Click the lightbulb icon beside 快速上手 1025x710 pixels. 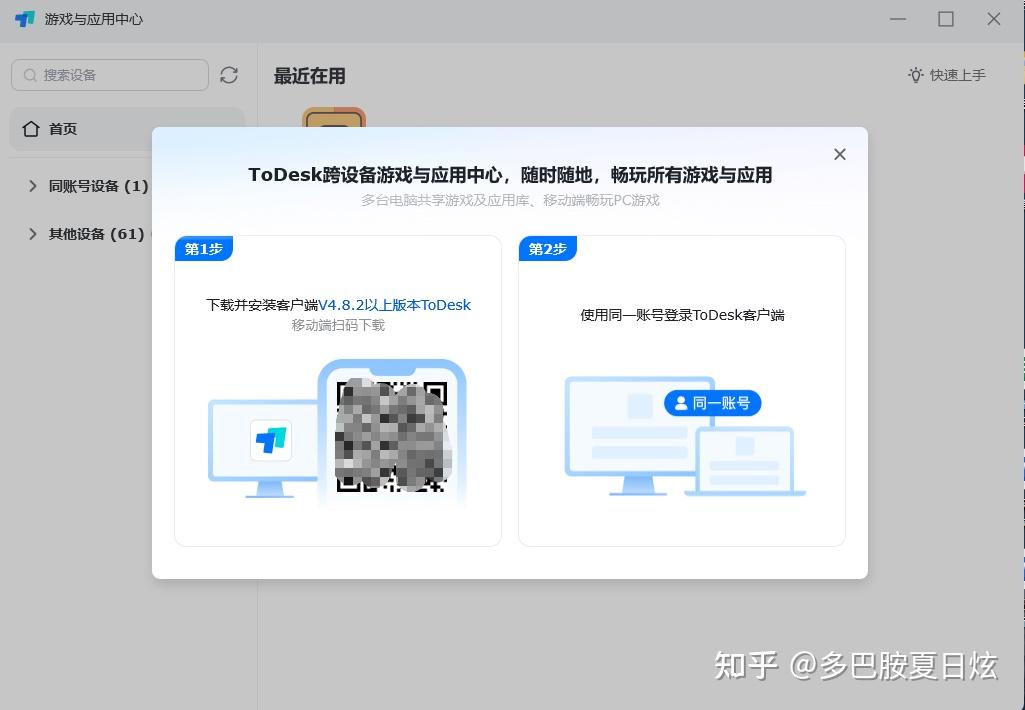[x=915, y=74]
